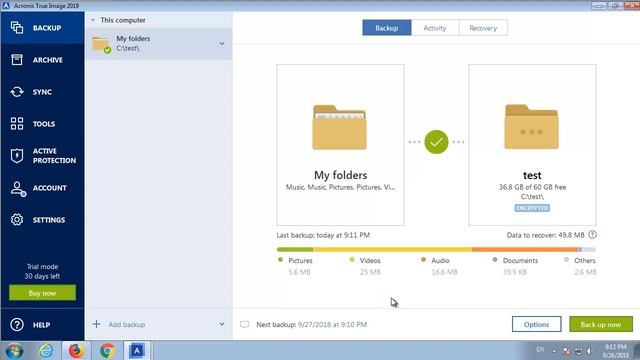Click the Add backup plus icon
640x360 pixels.
pyautogui.click(x=96, y=324)
